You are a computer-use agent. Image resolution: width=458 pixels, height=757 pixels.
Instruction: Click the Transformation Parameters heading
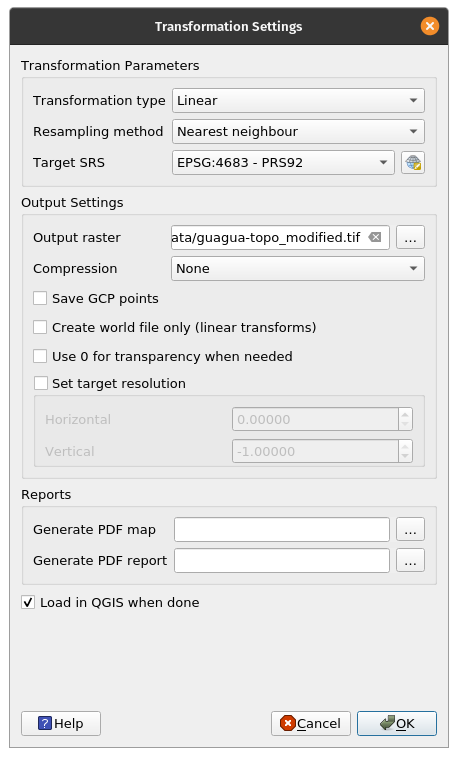(110, 66)
